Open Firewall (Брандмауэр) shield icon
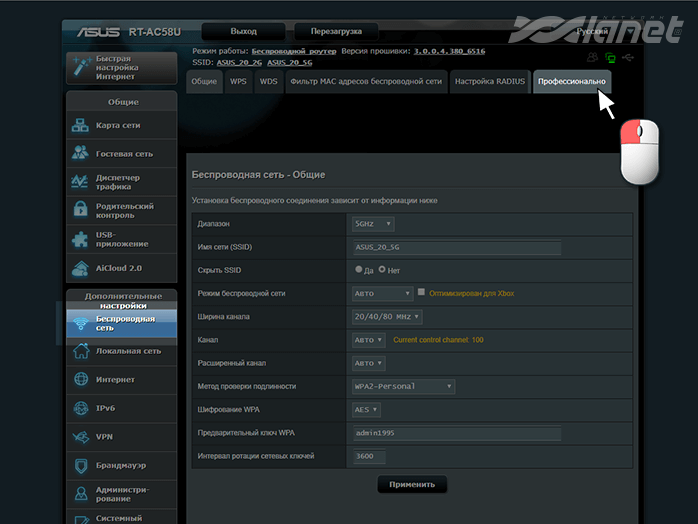Screen dimensions: 698x524 pyautogui.click(x=82, y=465)
